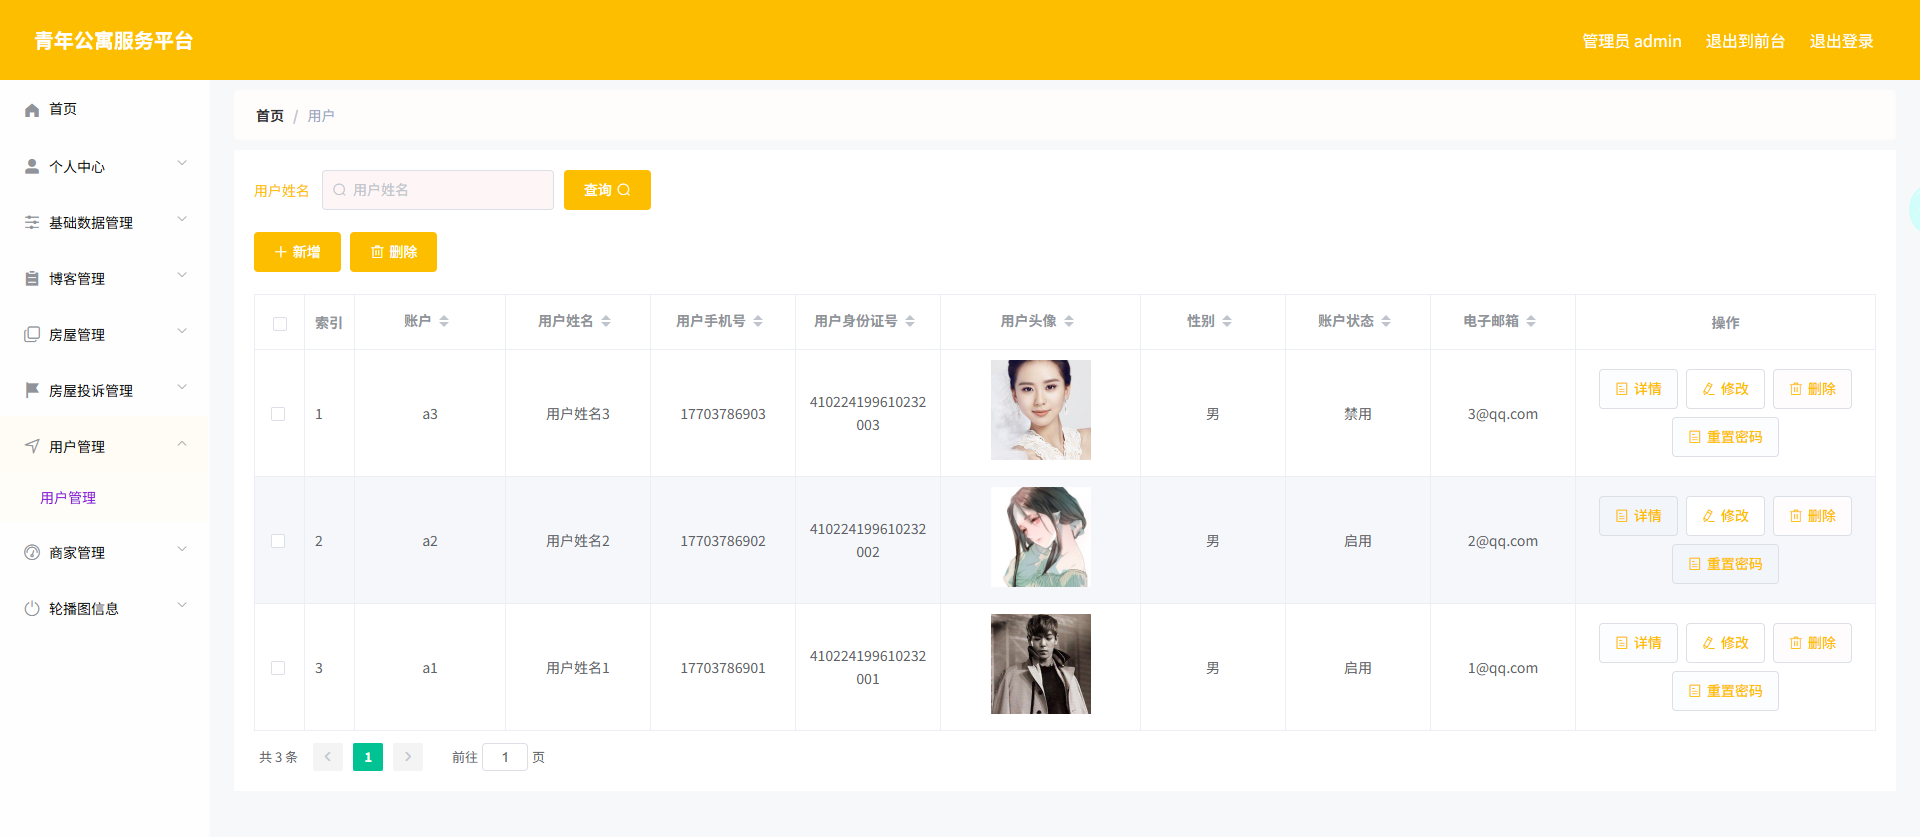Sort by 电子邮箱 column arrows

click(1531, 321)
